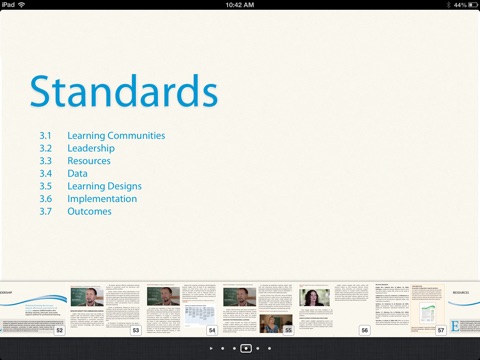Jump to section 3.4 Data
This screenshot has width=480, height=360.
[x=63, y=174]
